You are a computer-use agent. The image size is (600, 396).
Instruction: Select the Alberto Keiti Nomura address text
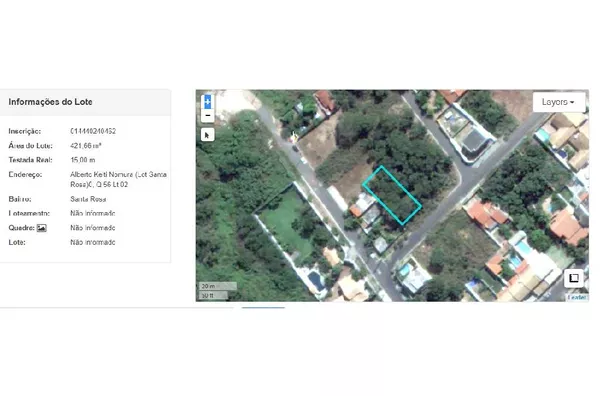pos(118,179)
